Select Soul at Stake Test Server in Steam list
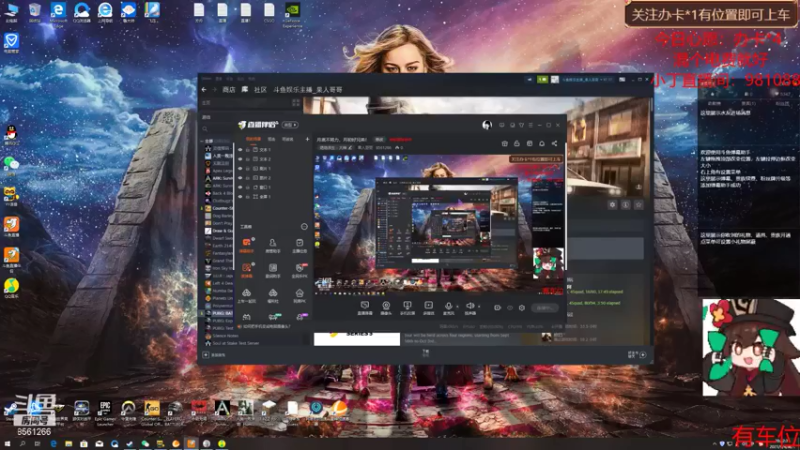Image resolution: width=800 pixels, height=450 pixels. click(232, 343)
